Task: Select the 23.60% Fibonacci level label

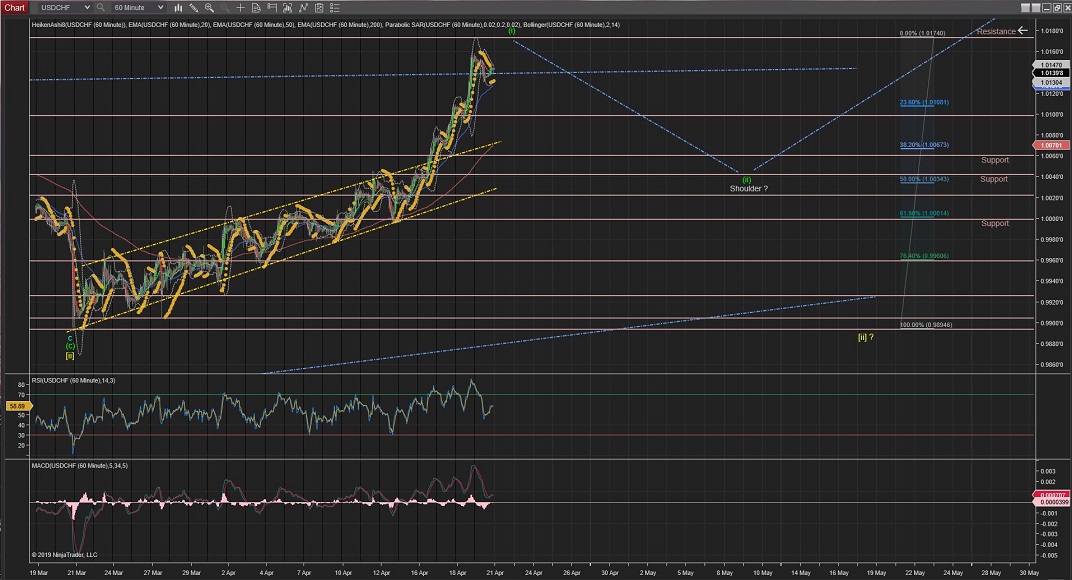Action: point(924,103)
